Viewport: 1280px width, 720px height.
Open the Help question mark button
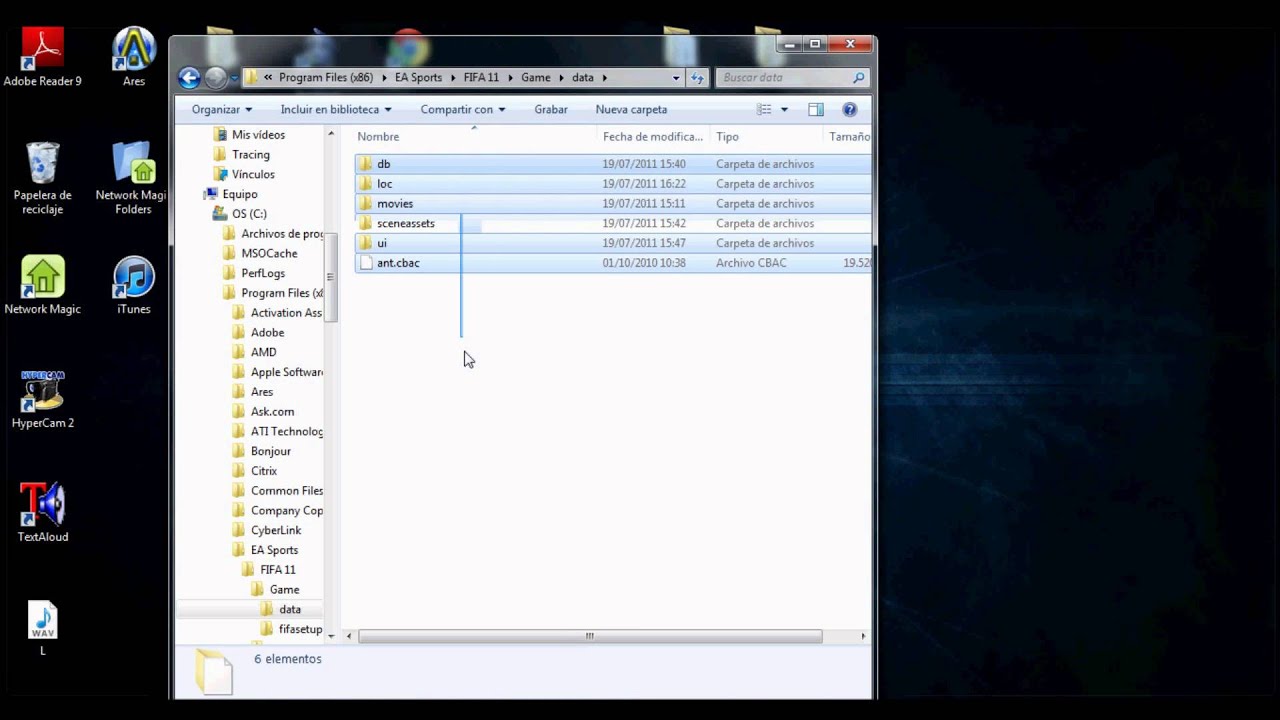tap(850, 109)
